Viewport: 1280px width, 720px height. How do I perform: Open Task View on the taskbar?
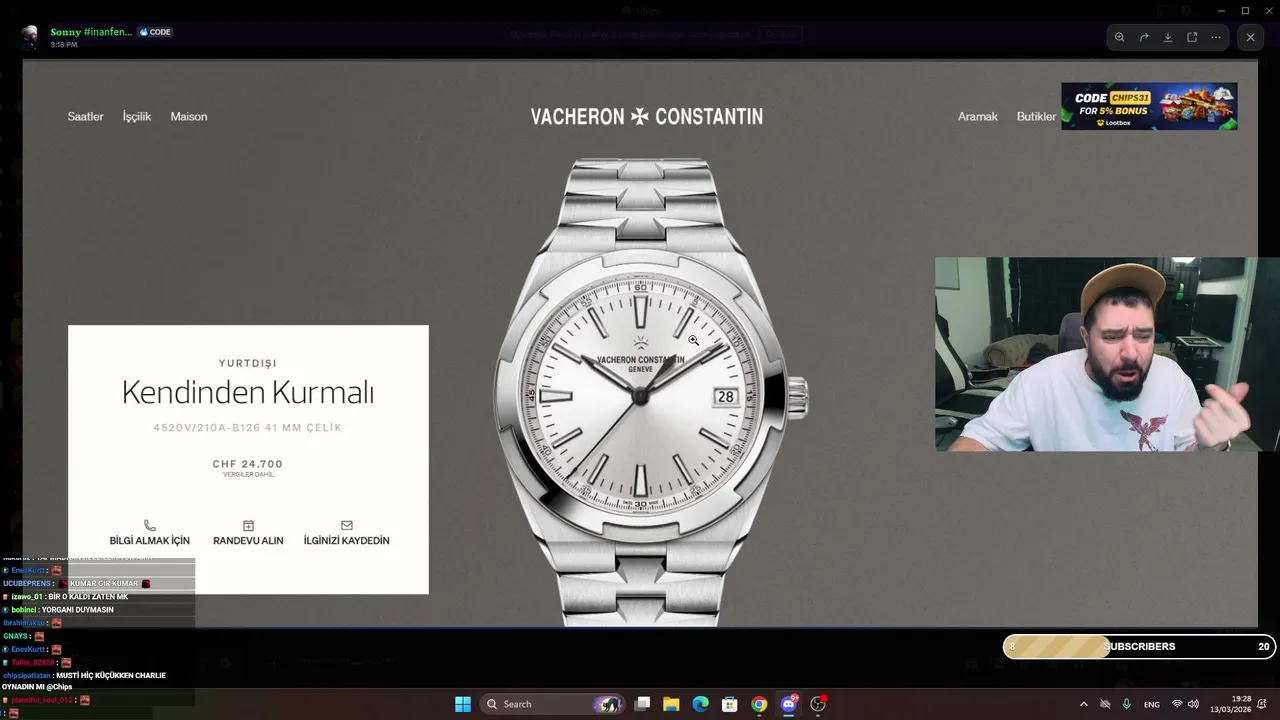pyautogui.click(x=643, y=704)
